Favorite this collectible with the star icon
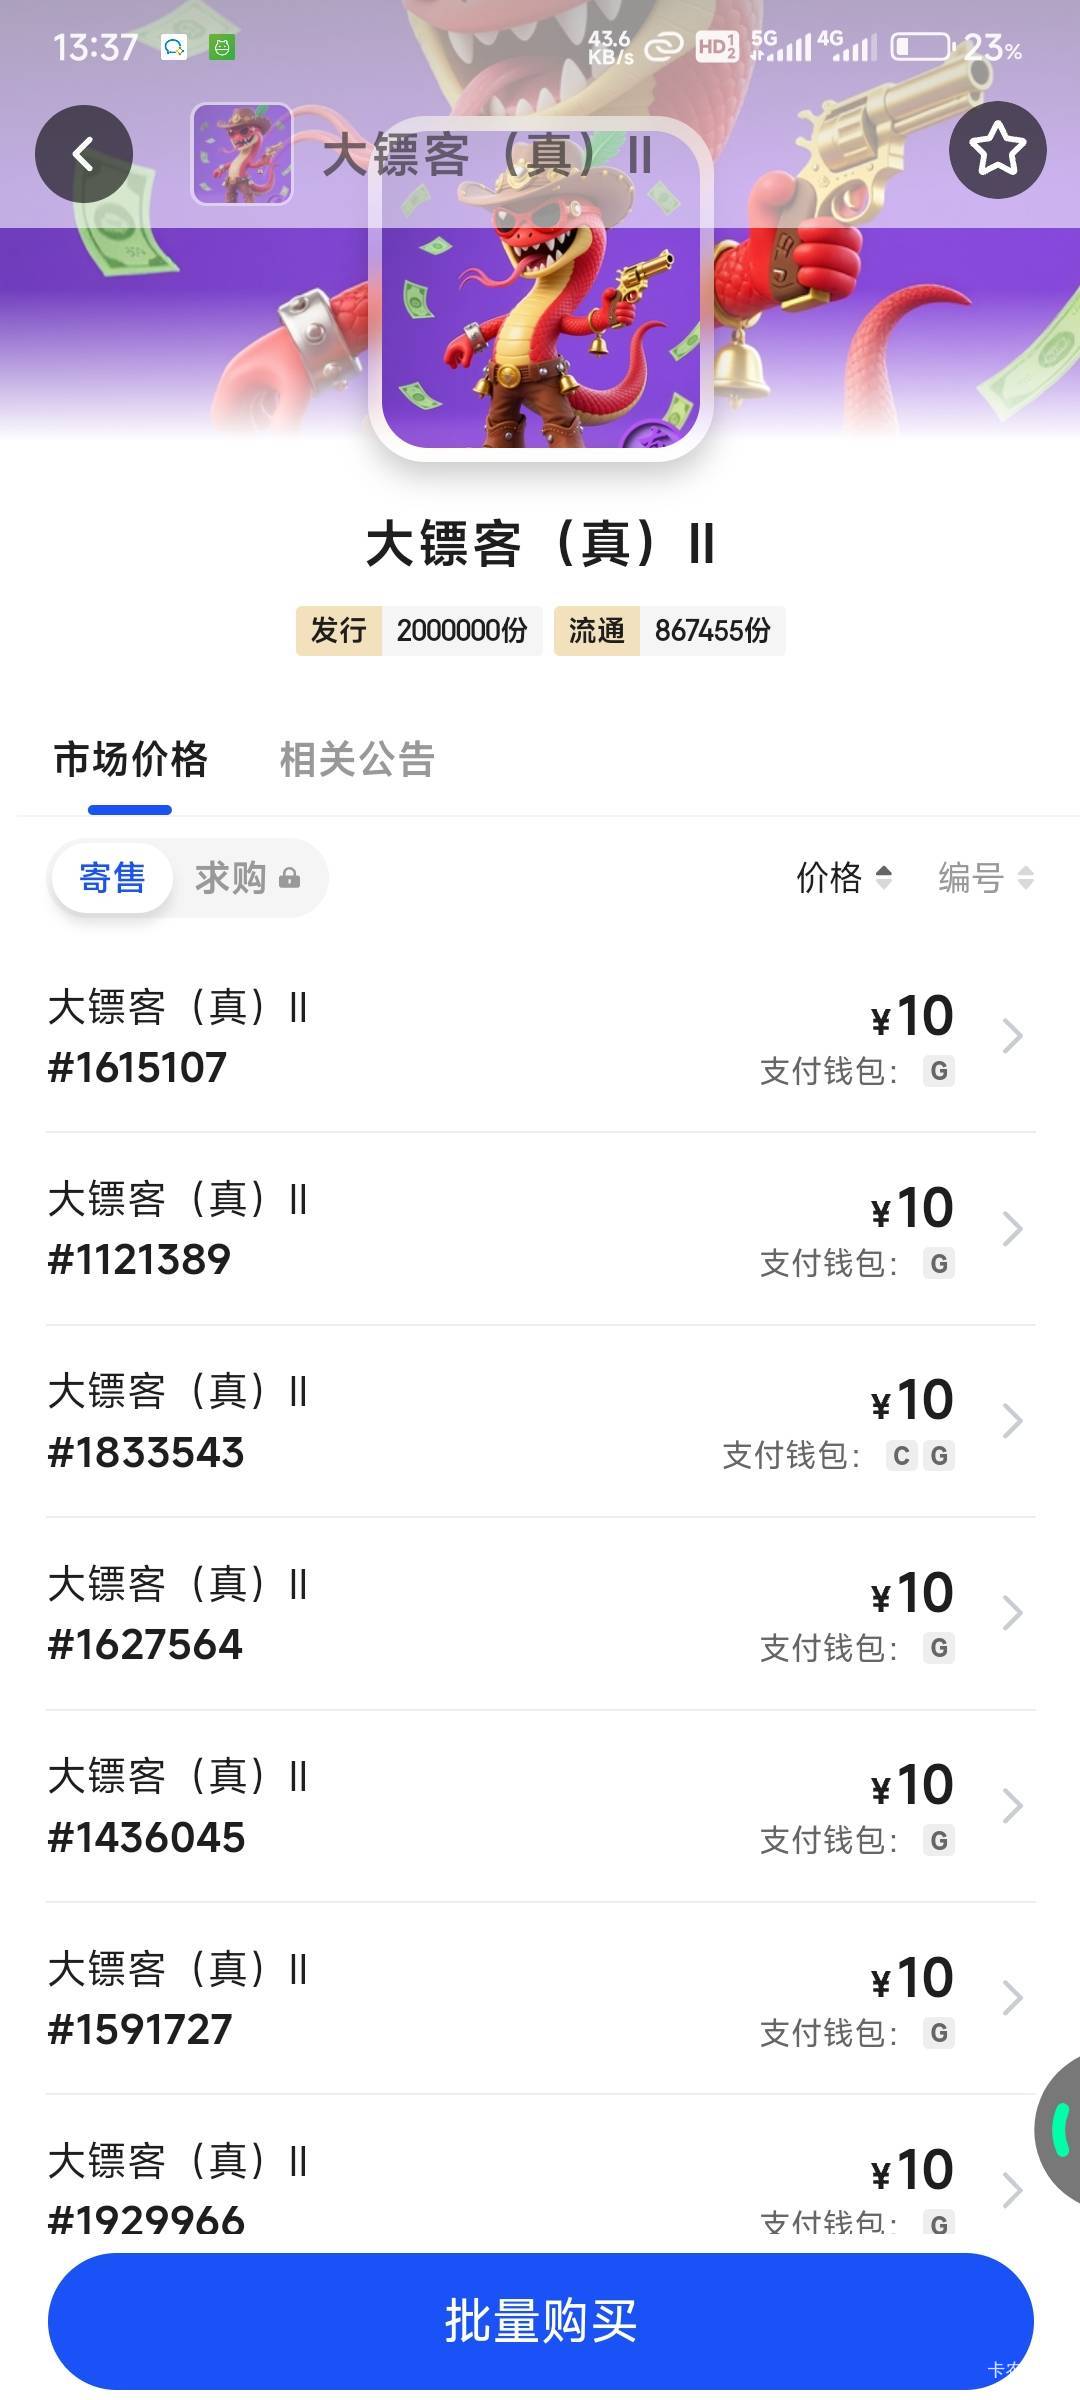The height and width of the screenshot is (2400, 1080). (x=997, y=150)
